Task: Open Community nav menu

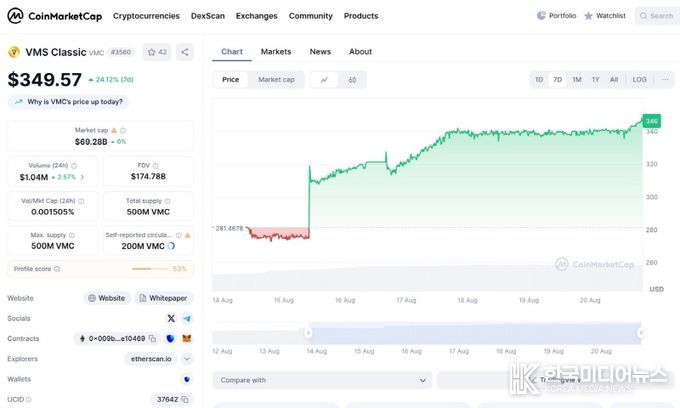Action: pos(311,16)
